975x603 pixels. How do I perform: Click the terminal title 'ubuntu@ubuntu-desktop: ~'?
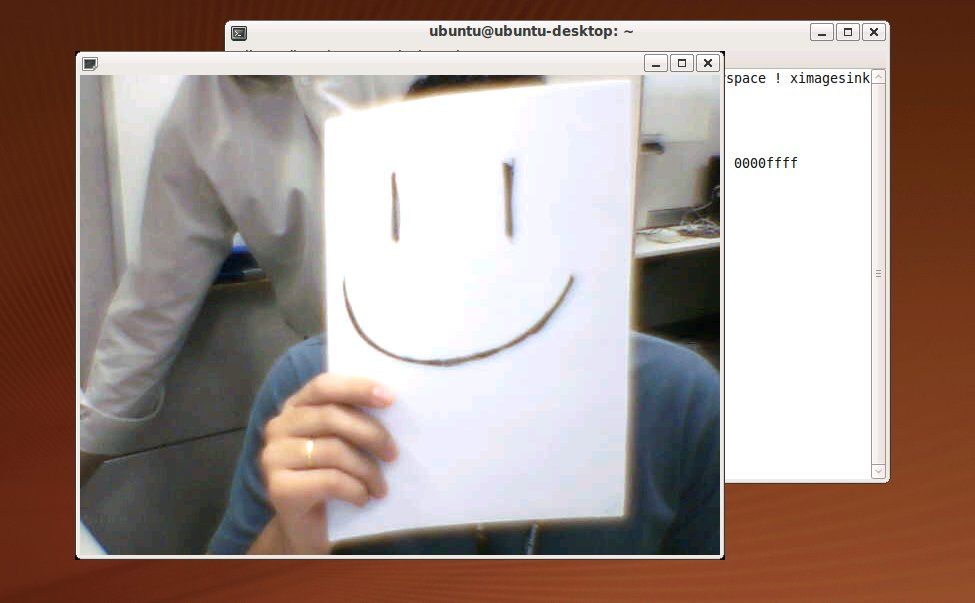531,32
